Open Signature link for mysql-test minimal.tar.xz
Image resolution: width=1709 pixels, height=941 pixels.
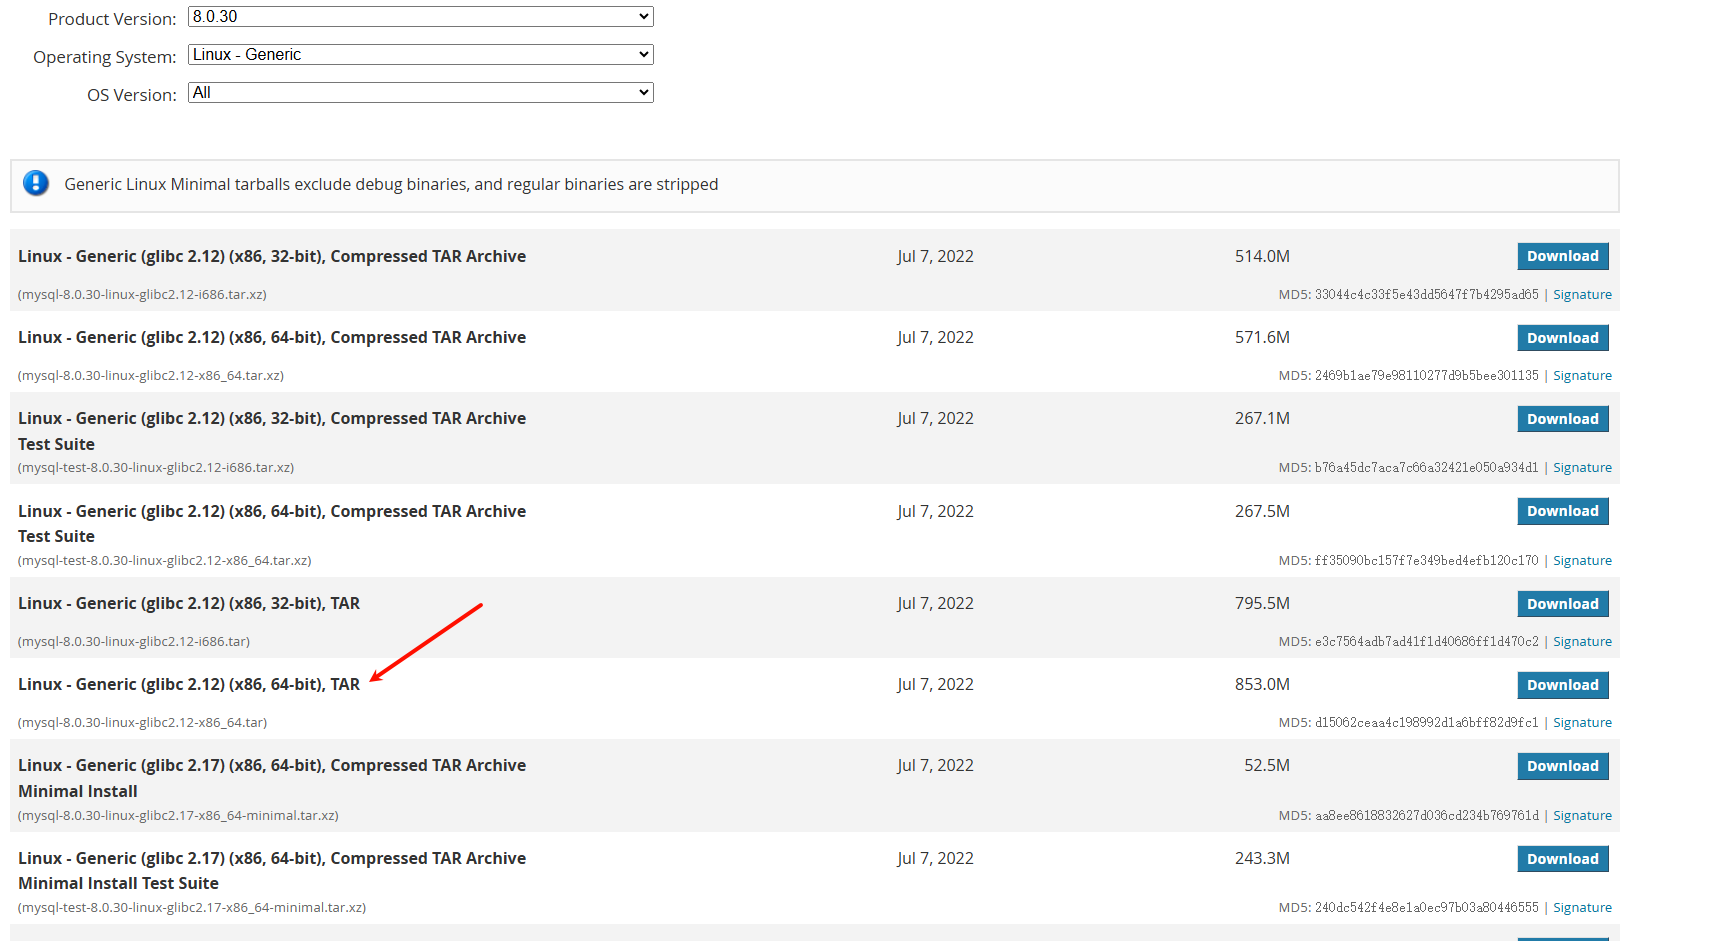click(1582, 908)
